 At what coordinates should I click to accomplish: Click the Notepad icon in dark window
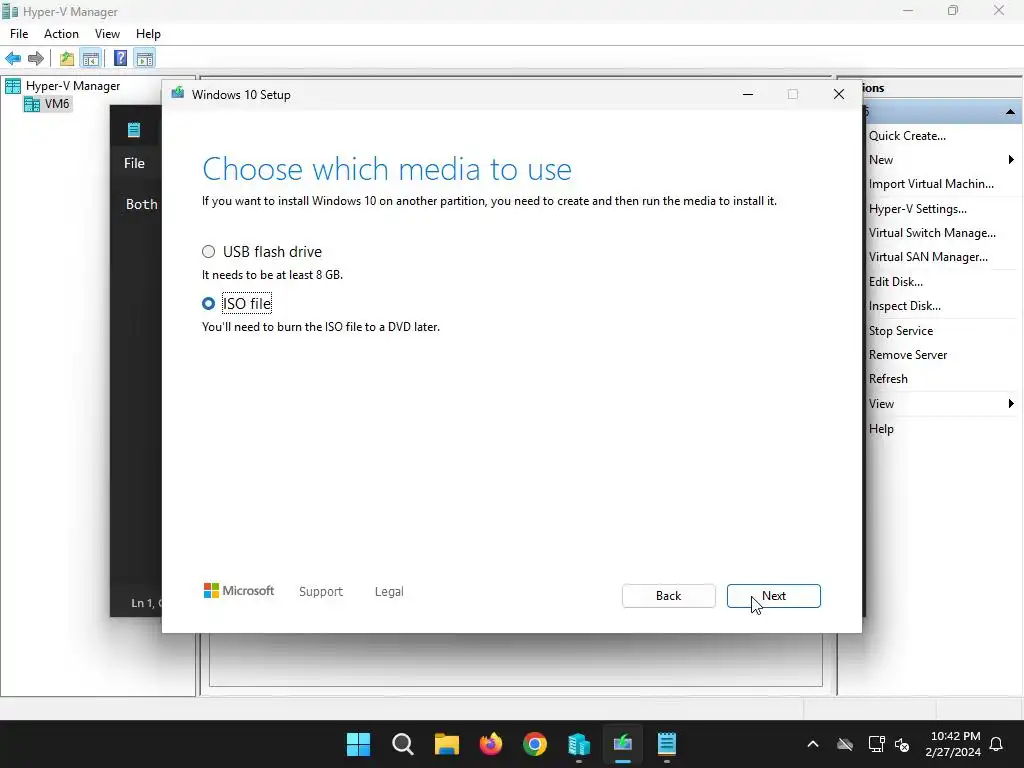(x=134, y=130)
